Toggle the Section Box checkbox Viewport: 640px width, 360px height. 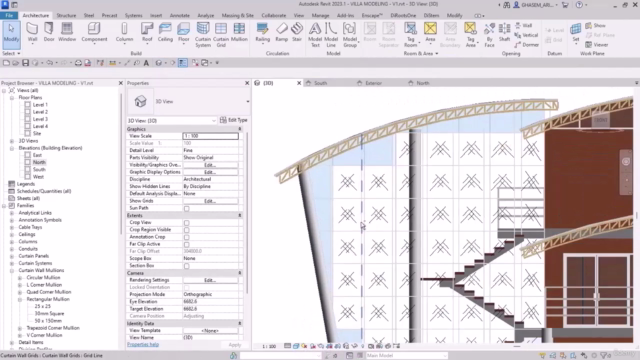(187, 266)
